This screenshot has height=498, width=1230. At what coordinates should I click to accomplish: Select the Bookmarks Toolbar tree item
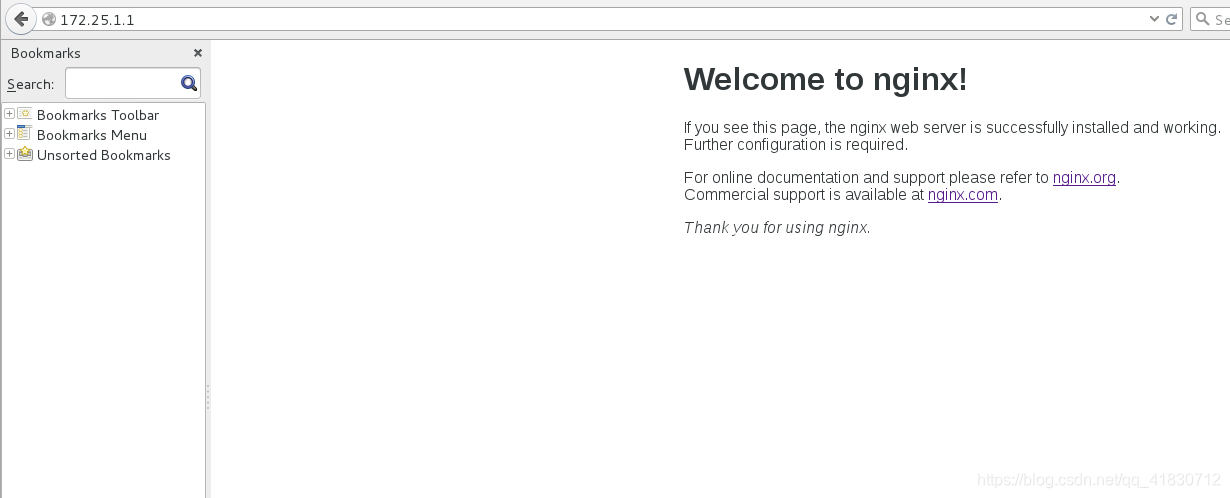point(98,115)
